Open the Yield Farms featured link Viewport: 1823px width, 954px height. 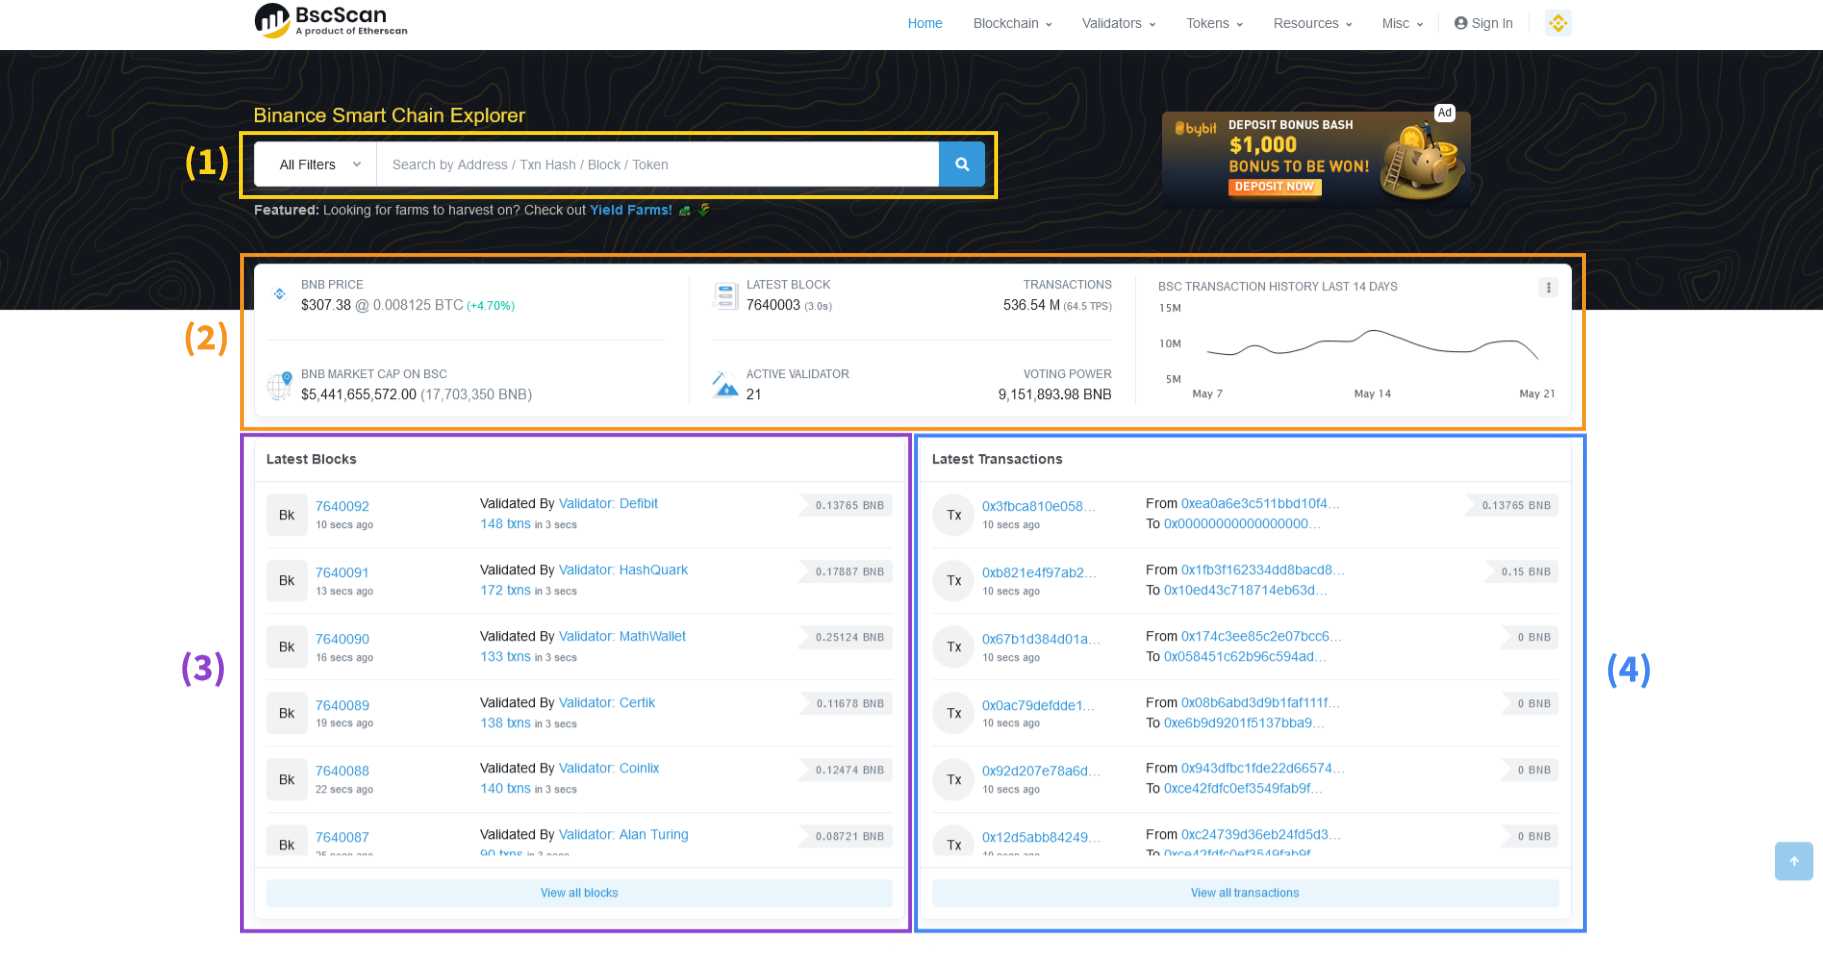[630, 210]
